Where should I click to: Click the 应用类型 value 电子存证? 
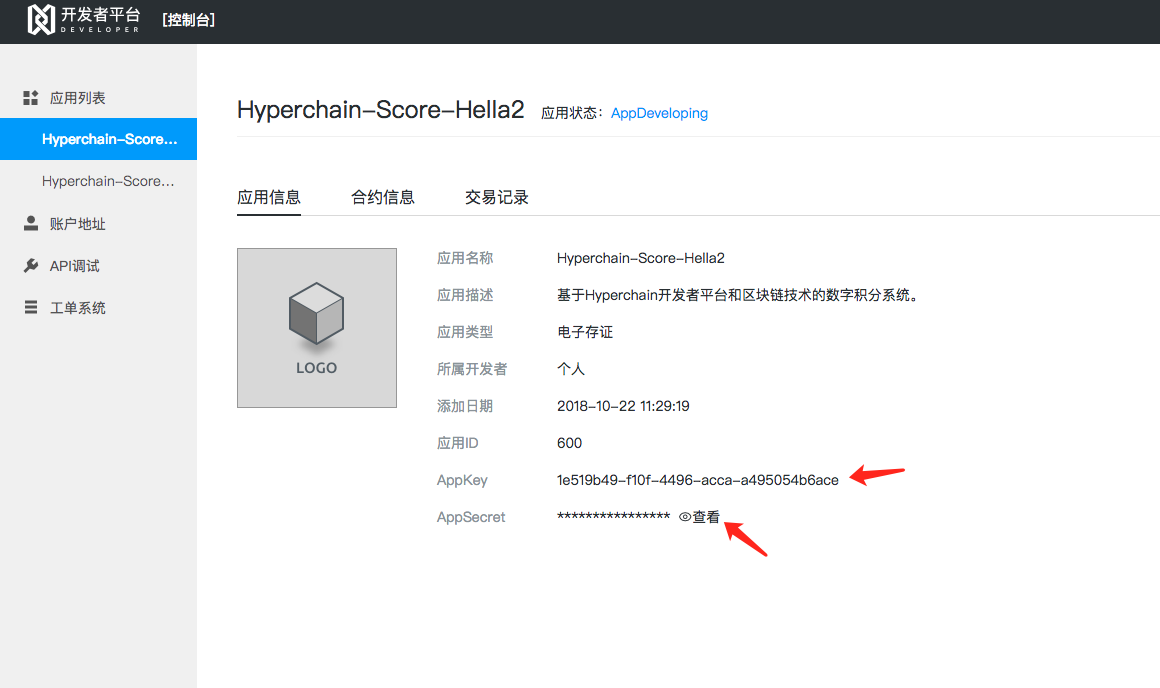tap(584, 332)
